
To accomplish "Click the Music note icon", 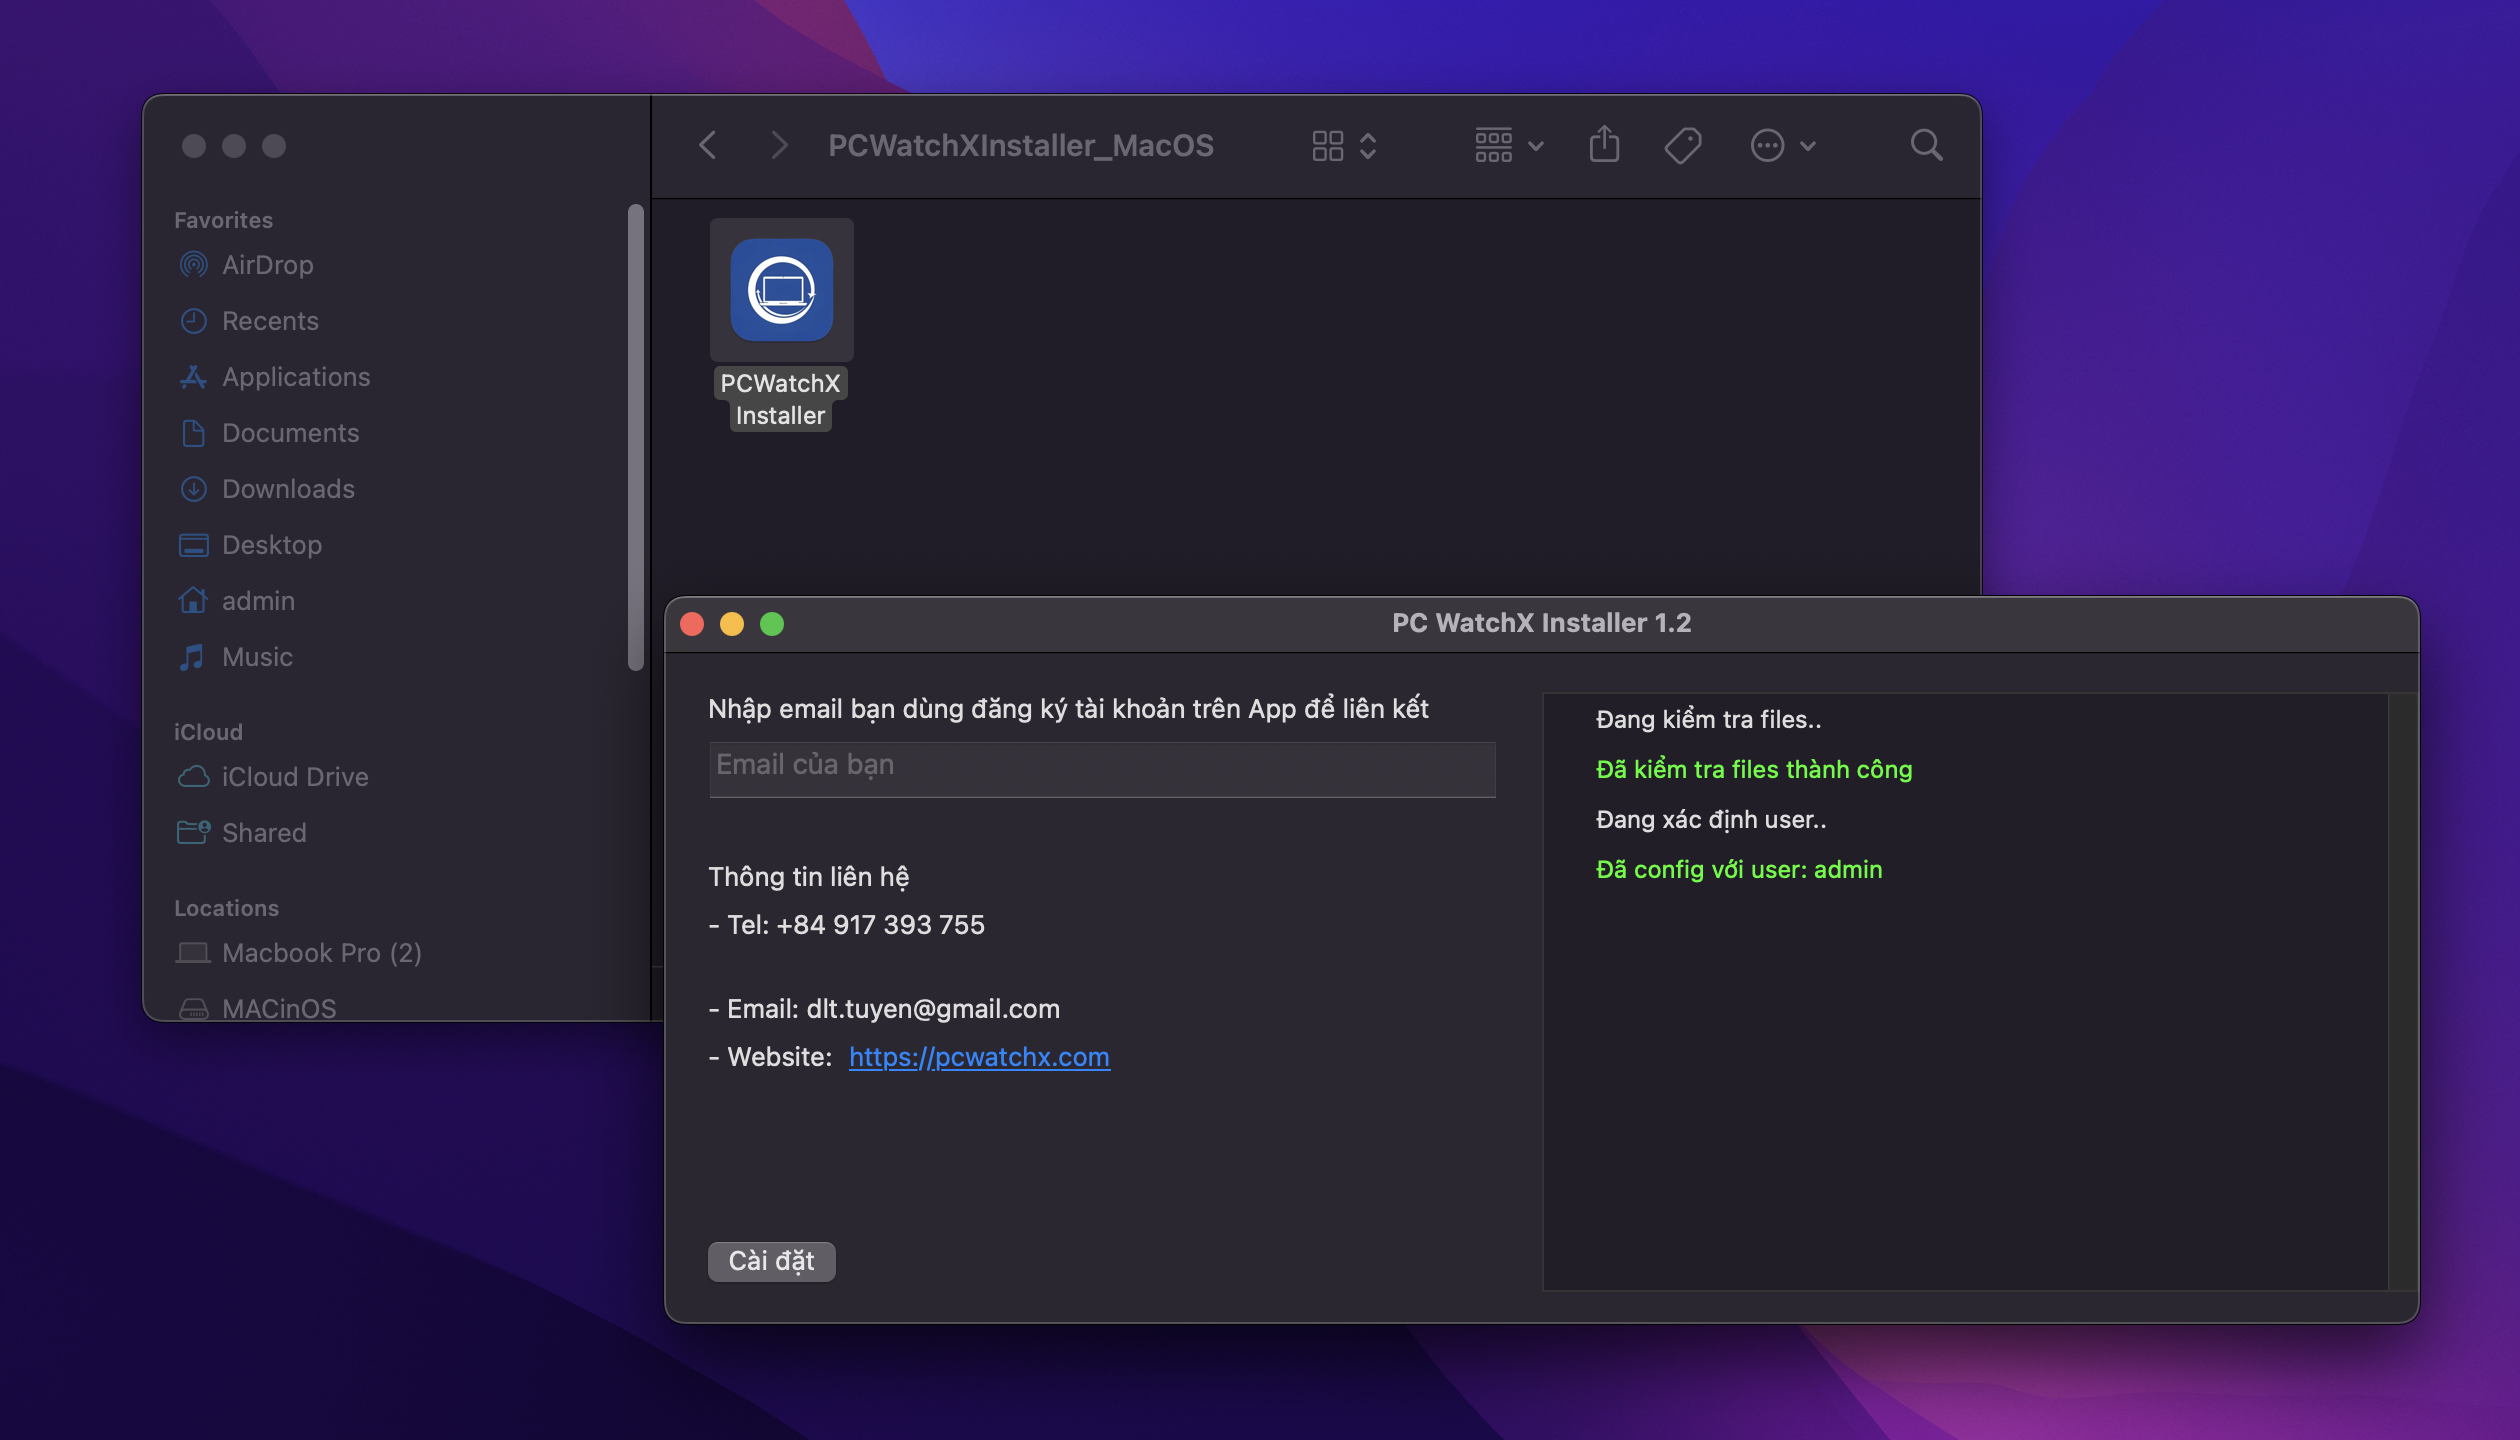I will click(192, 657).
